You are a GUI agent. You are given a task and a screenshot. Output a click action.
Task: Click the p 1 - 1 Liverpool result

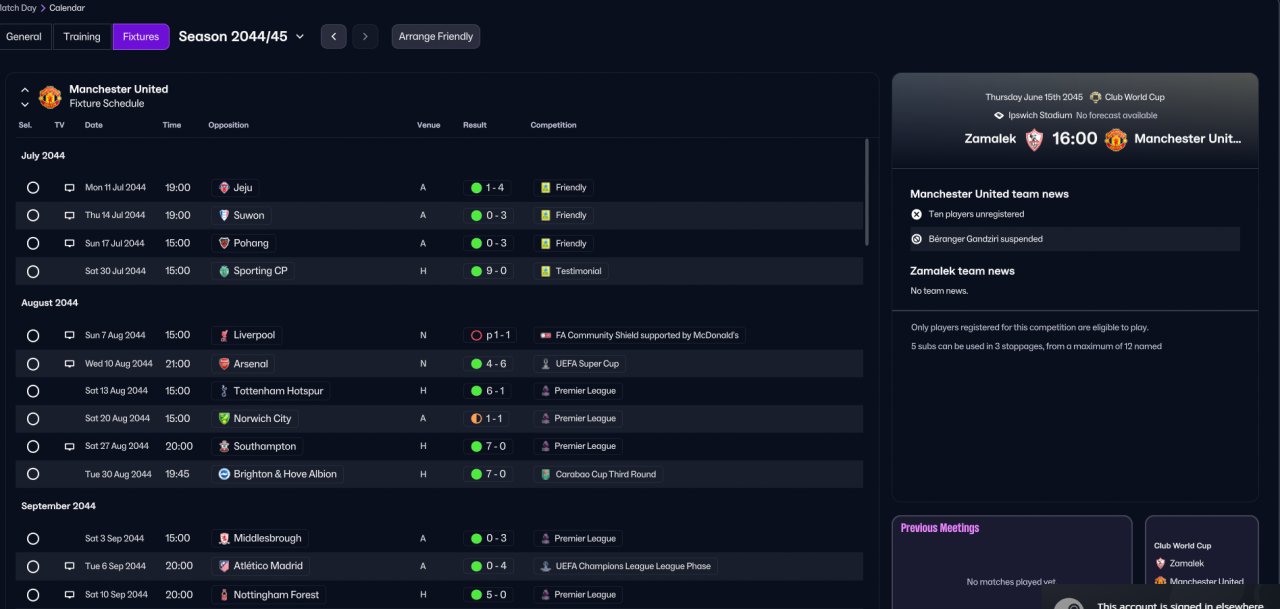pyautogui.click(x=488, y=335)
